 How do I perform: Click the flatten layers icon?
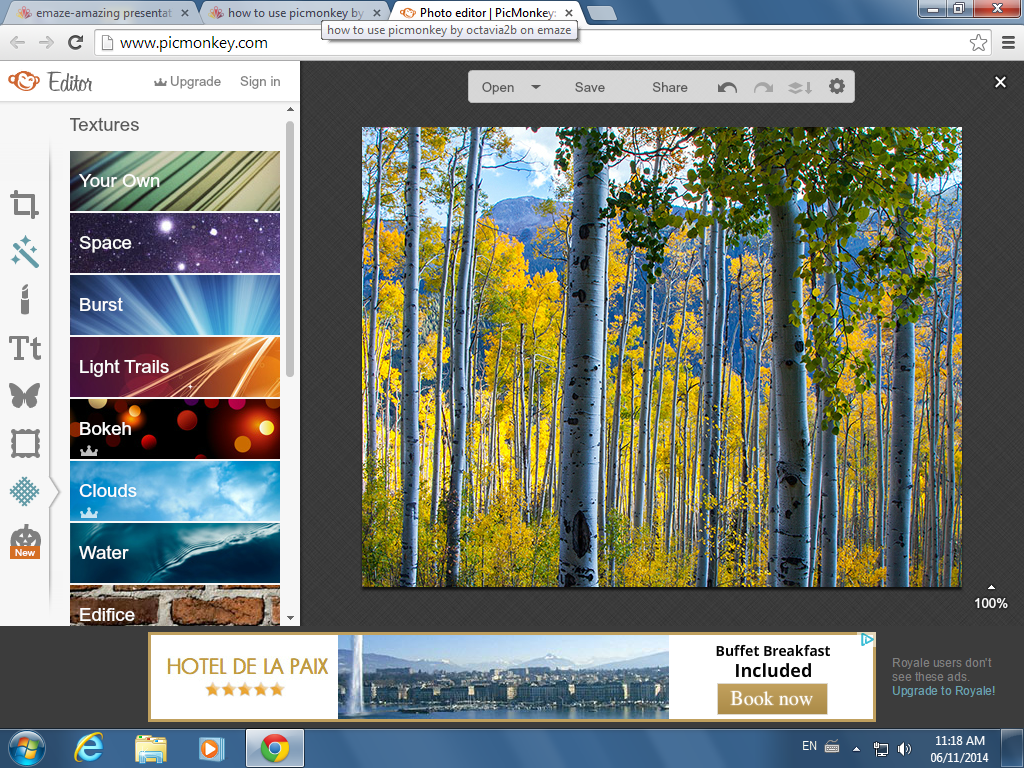coord(799,87)
